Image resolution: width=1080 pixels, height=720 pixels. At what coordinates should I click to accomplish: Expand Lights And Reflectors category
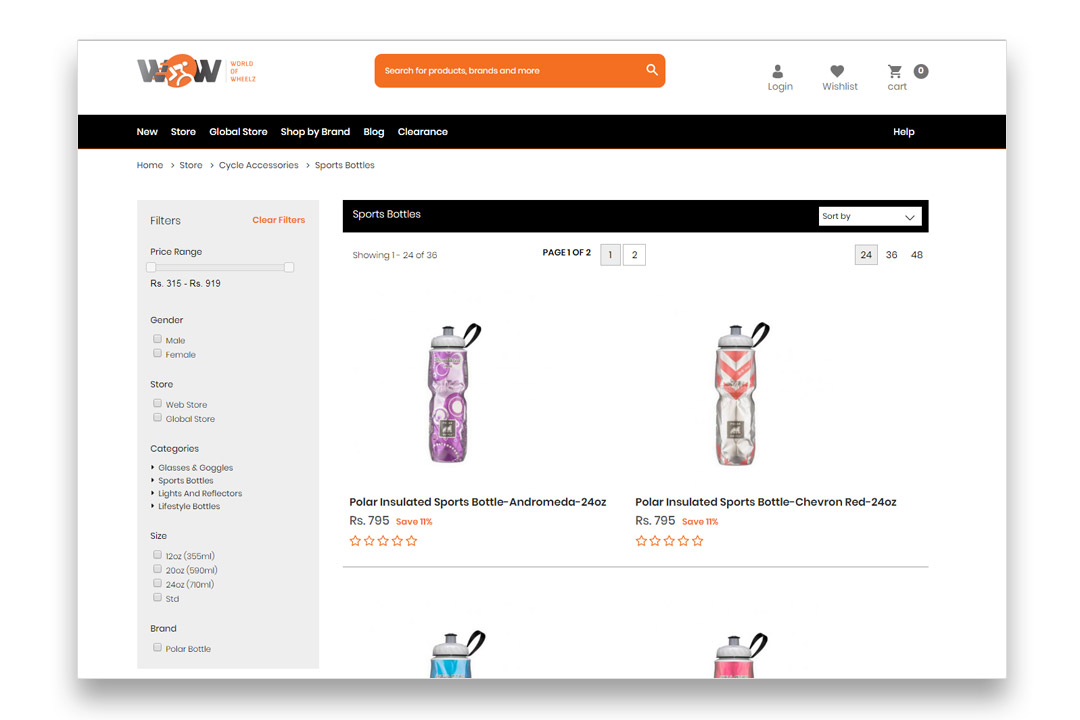point(200,493)
